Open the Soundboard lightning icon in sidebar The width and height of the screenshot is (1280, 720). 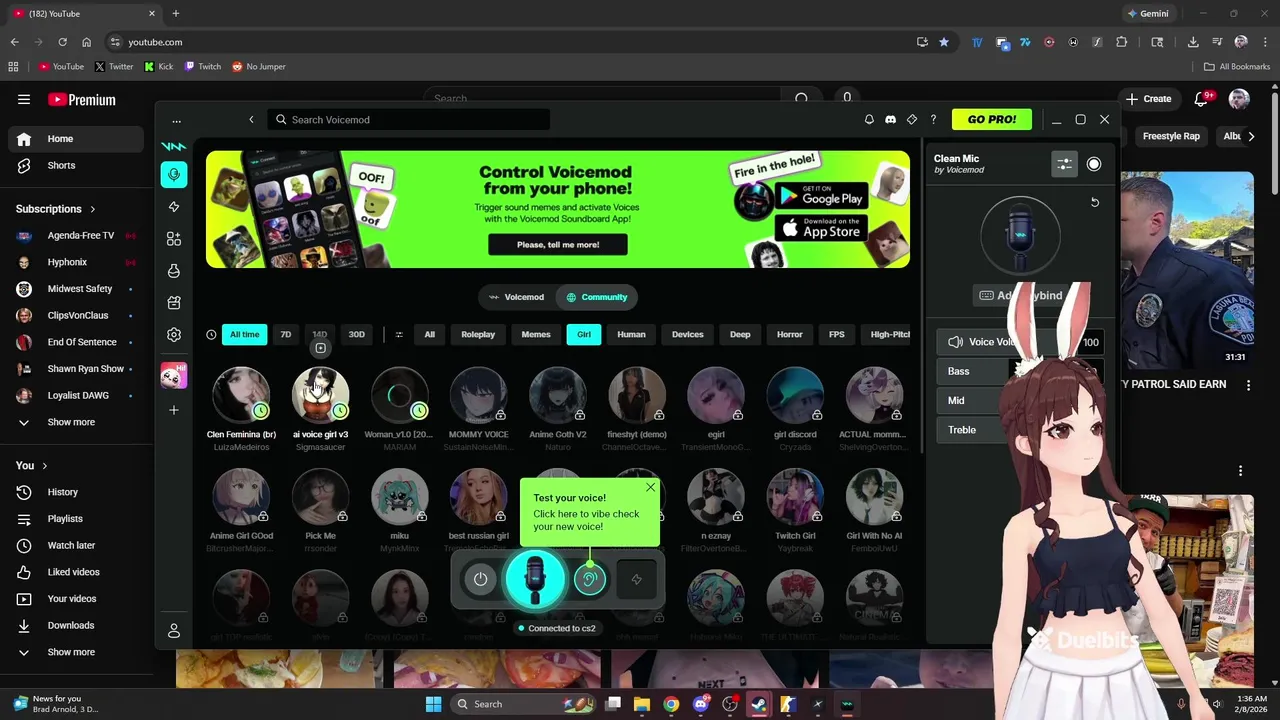pyautogui.click(x=174, y=207)
